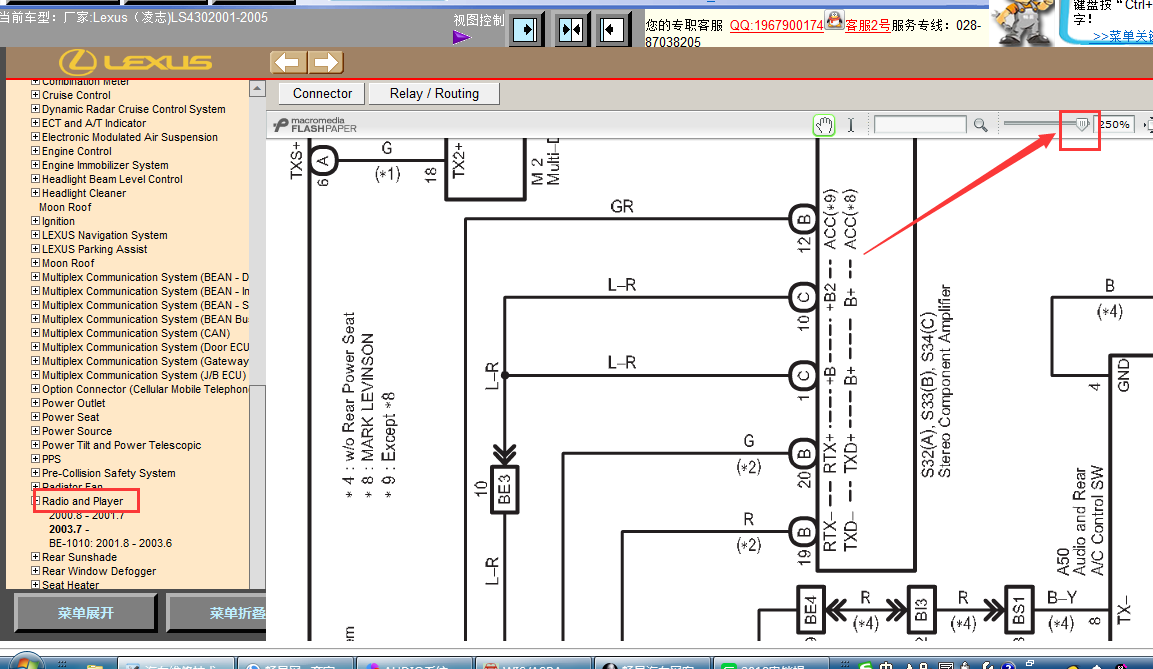This screenshot has width=1153, height=669.
Task: Select Pre-Collision Safety System
Action: (109, 473)
